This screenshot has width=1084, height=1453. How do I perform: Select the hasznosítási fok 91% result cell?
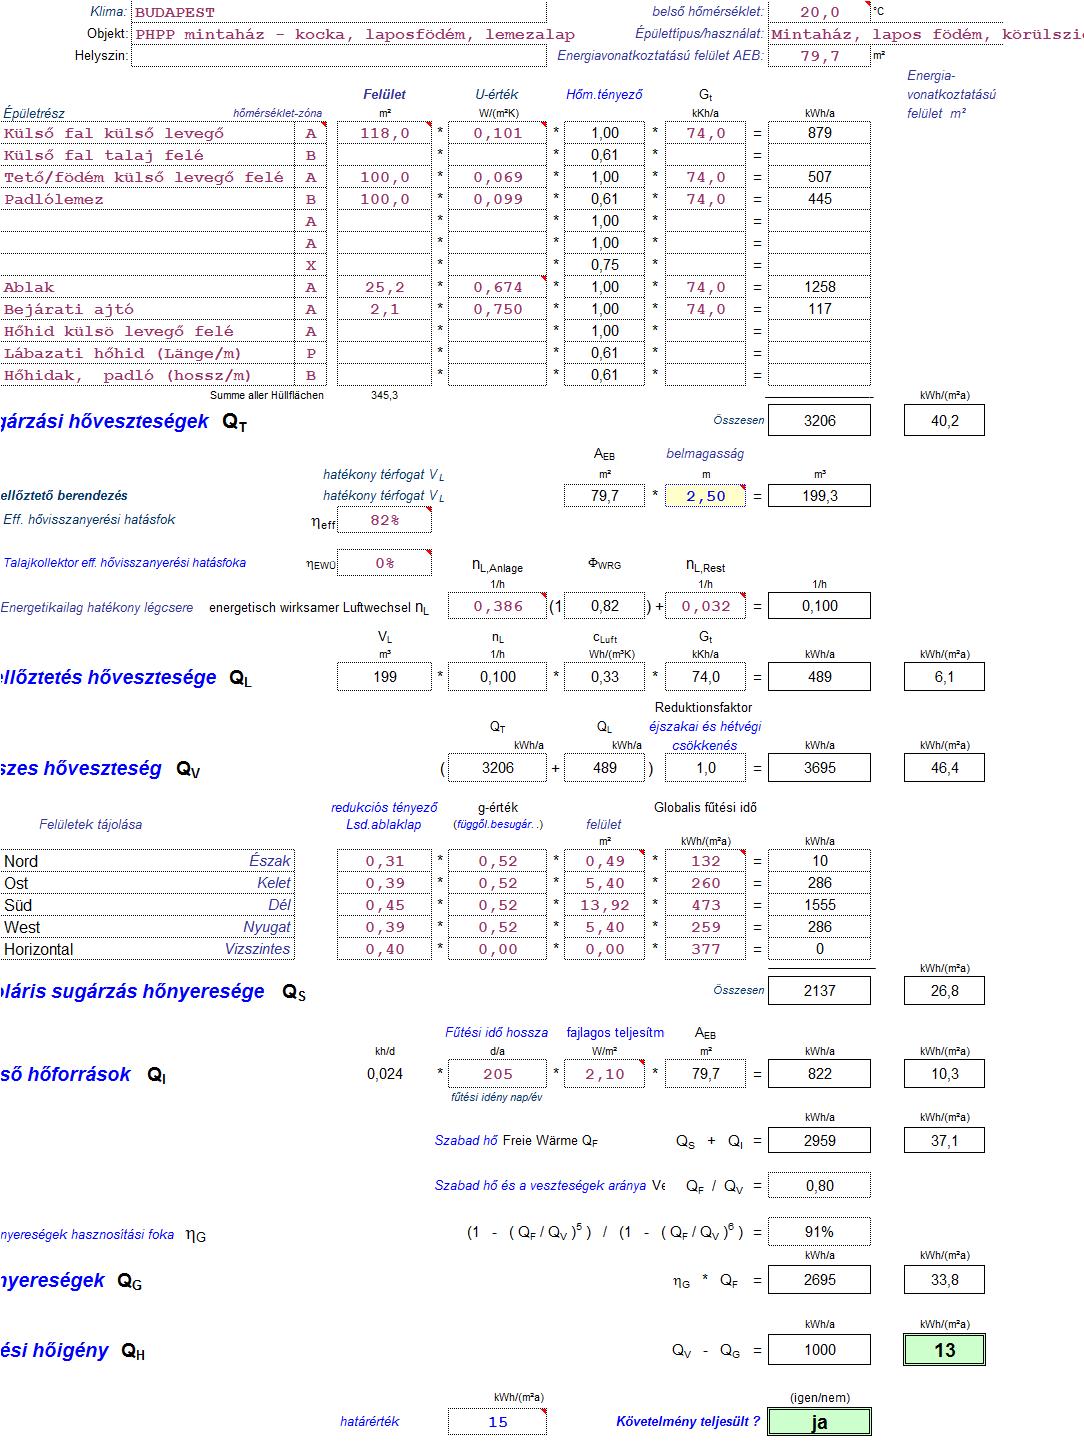(x=818, y=1232)
